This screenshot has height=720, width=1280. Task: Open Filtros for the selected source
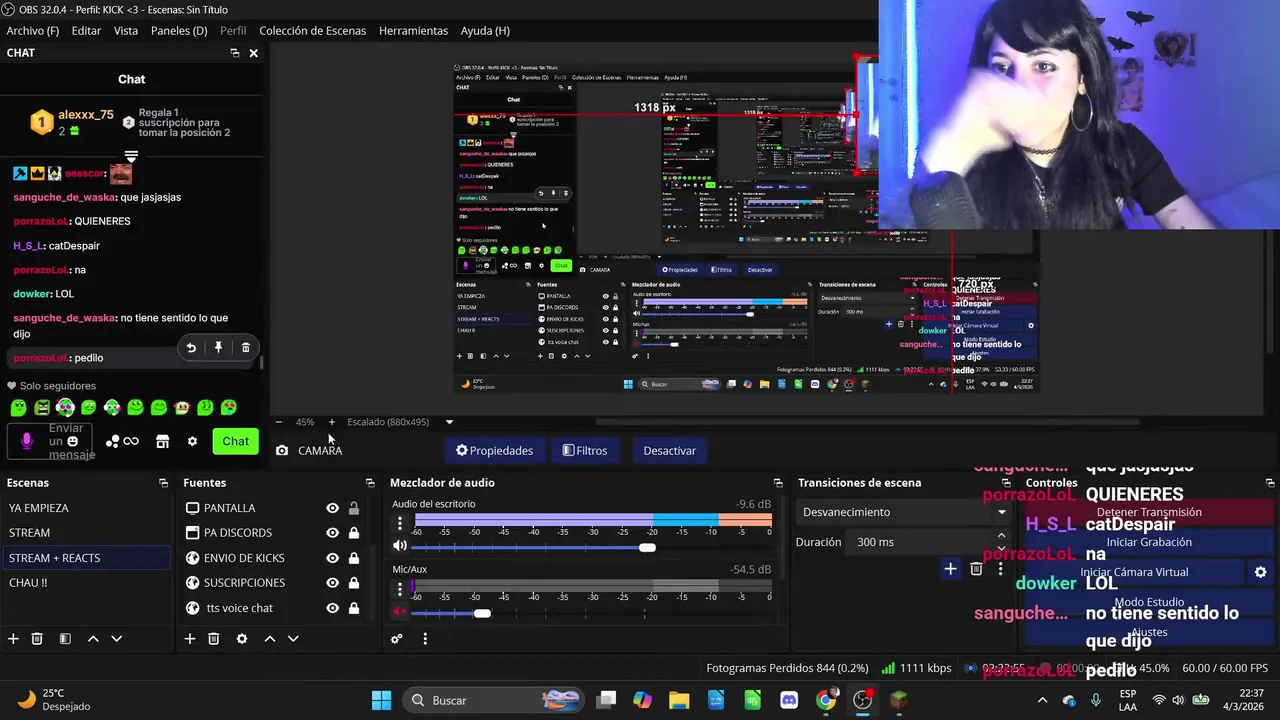585,450
